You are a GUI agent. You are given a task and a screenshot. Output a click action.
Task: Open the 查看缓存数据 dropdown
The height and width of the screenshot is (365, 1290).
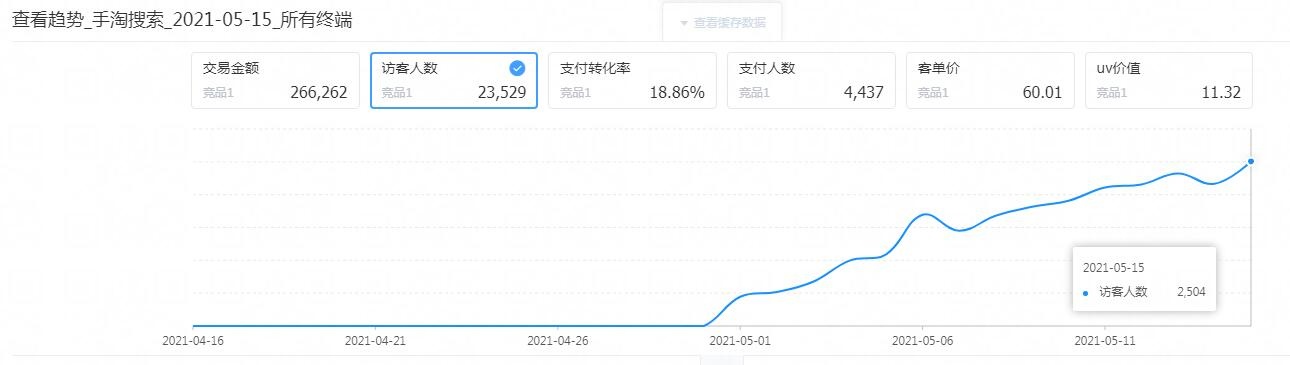click(x=722, y=22)
